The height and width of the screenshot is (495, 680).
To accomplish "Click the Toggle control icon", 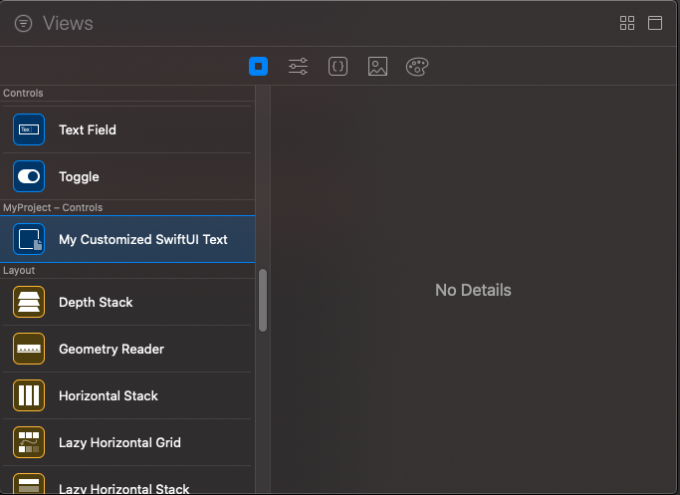I will pyautogui.click(x=29, y=177).
